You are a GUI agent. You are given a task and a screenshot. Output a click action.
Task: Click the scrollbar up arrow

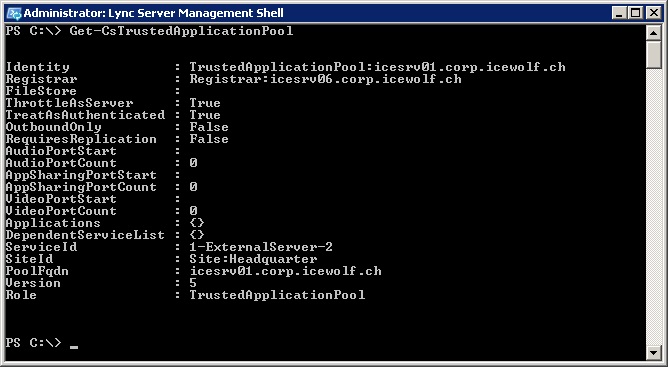pos(653,33)
